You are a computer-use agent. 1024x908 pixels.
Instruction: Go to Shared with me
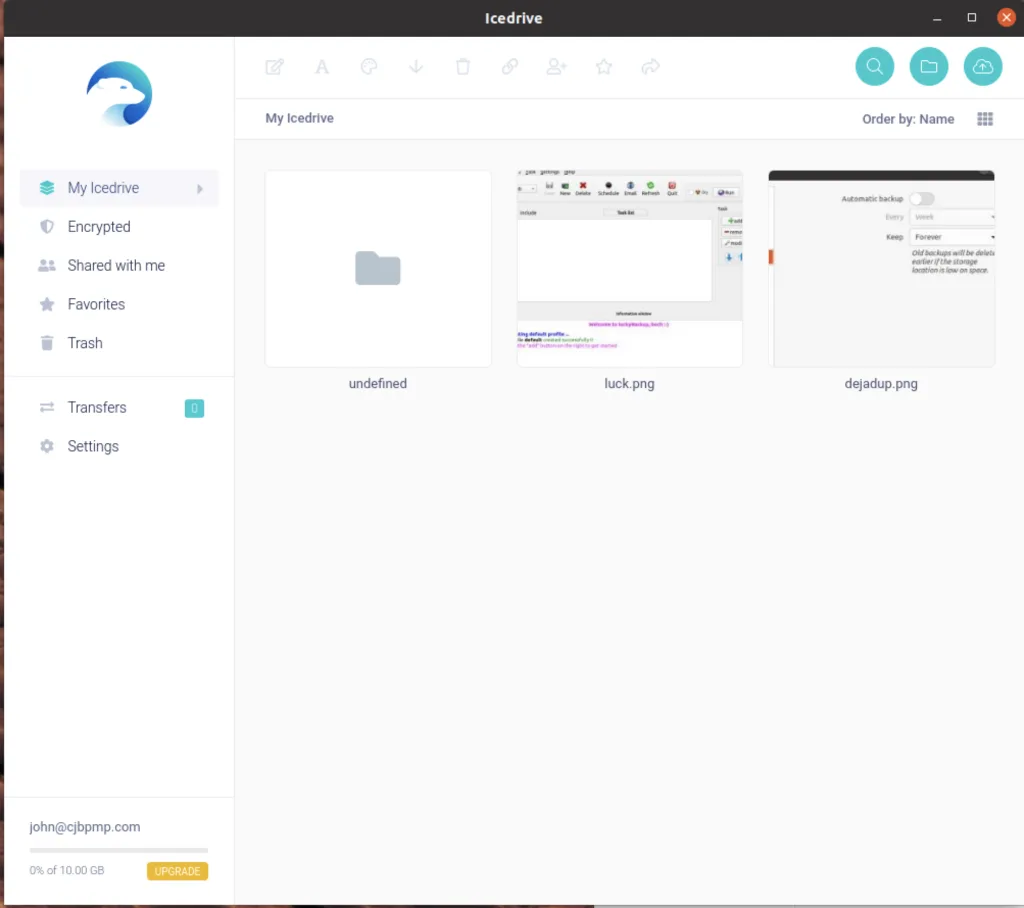coord(116,266)
